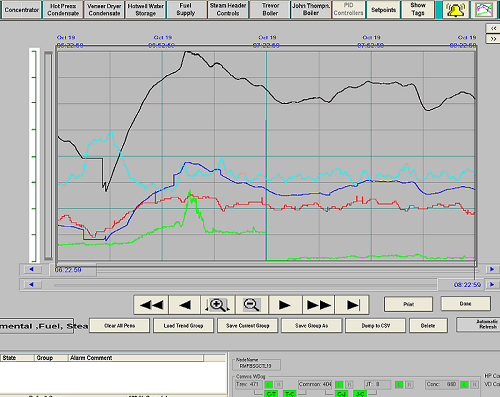Toggle the R indicator beside Common
Viewport: 500px width, 397px height.
coord(349,385)
